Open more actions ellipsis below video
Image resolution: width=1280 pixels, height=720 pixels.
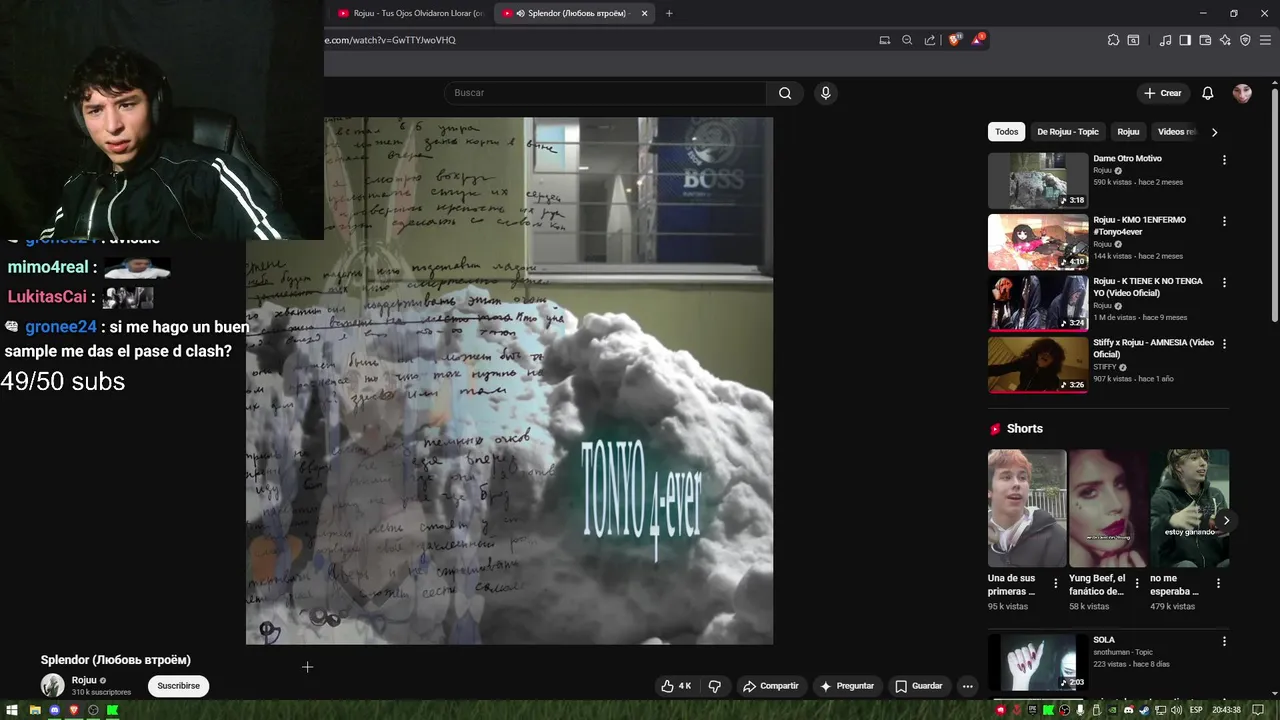coord(967,686)
